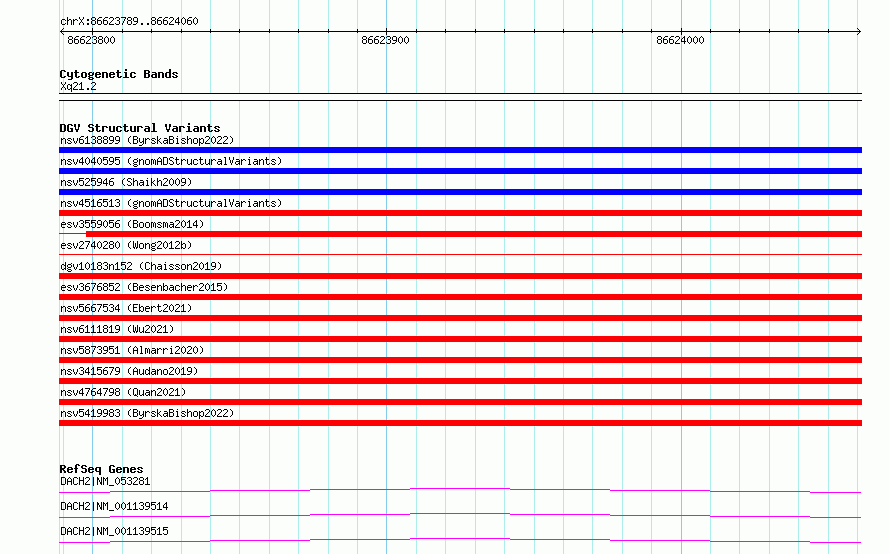Click the red bar under nsv5873951

(x=460, y=360)
